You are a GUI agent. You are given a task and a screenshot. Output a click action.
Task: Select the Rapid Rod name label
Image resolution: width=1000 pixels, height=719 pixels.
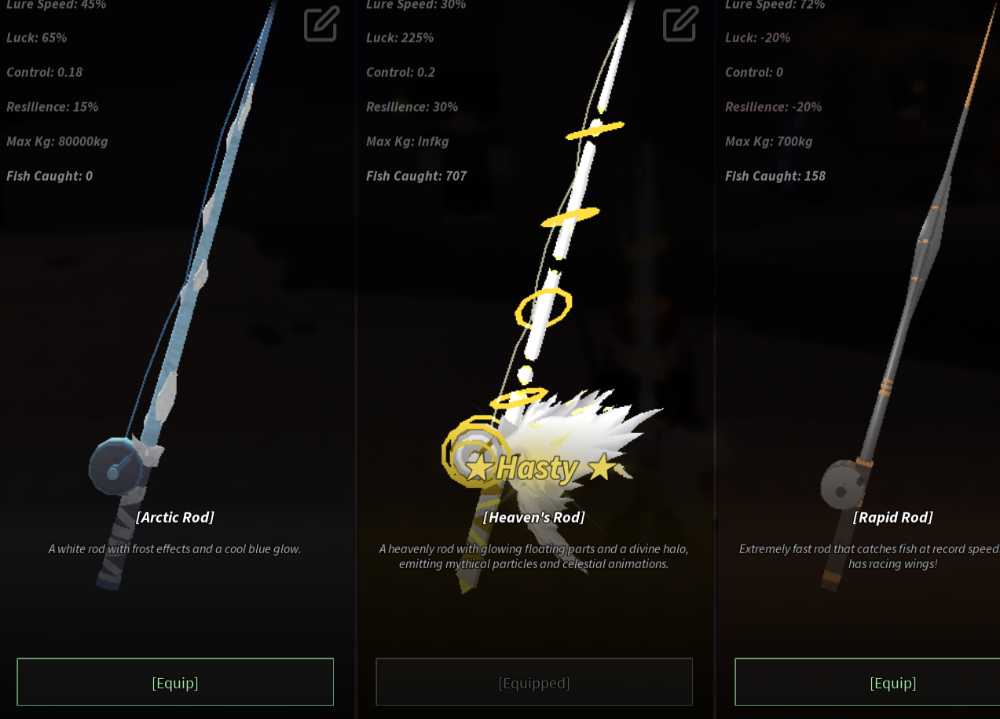coord(893,517)
